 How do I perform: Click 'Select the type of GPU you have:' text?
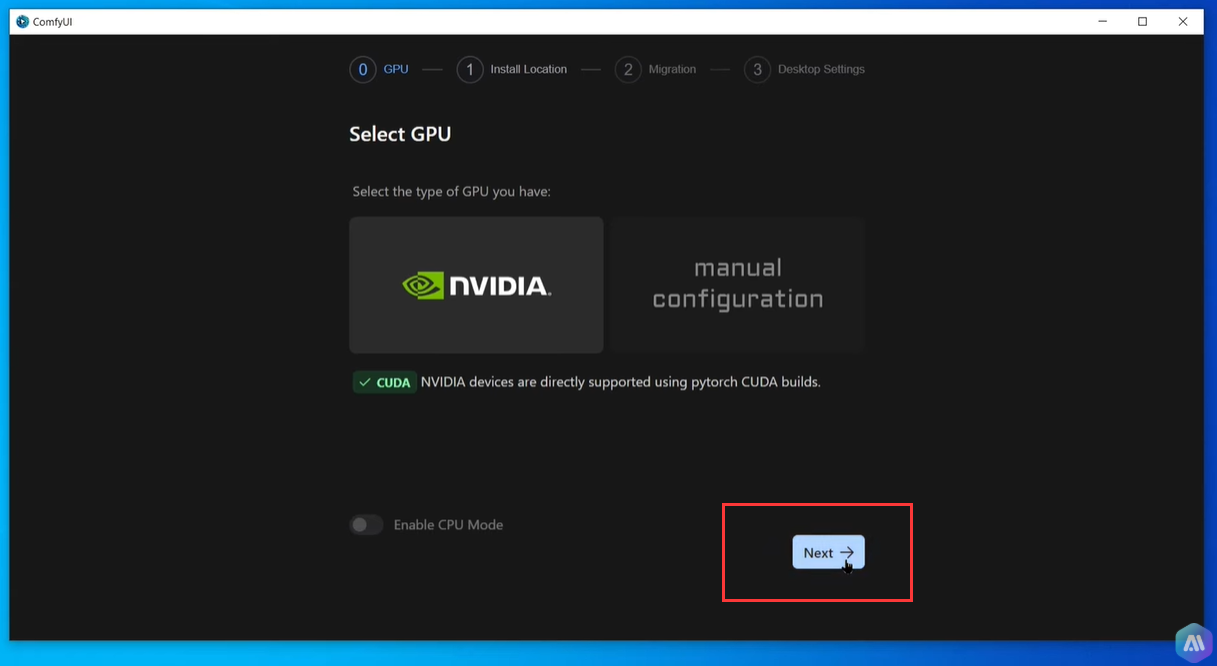[452, 191]
